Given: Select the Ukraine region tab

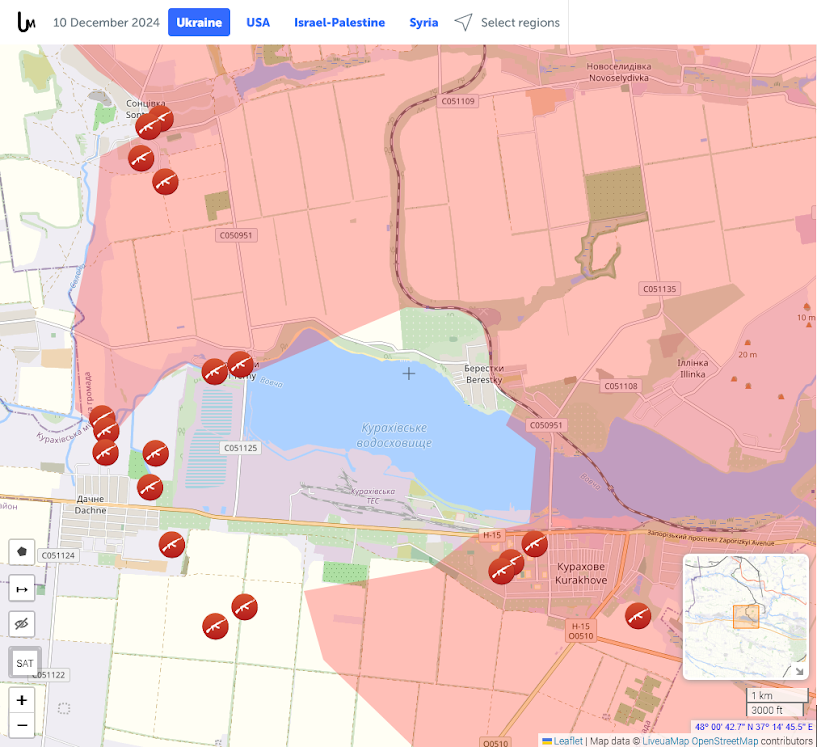Looking at the screenshot, I should [199, 22].
